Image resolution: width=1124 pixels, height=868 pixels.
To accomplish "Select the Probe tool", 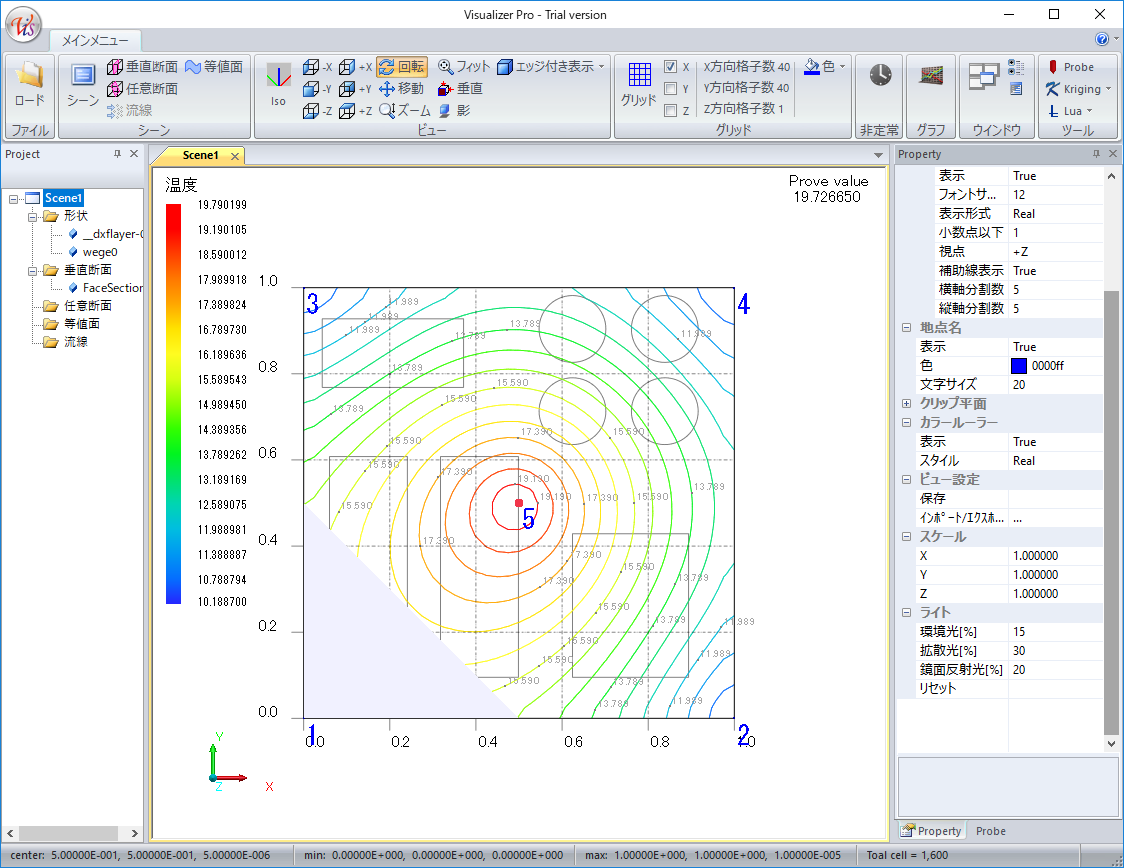I will (x=1070, y=67).
